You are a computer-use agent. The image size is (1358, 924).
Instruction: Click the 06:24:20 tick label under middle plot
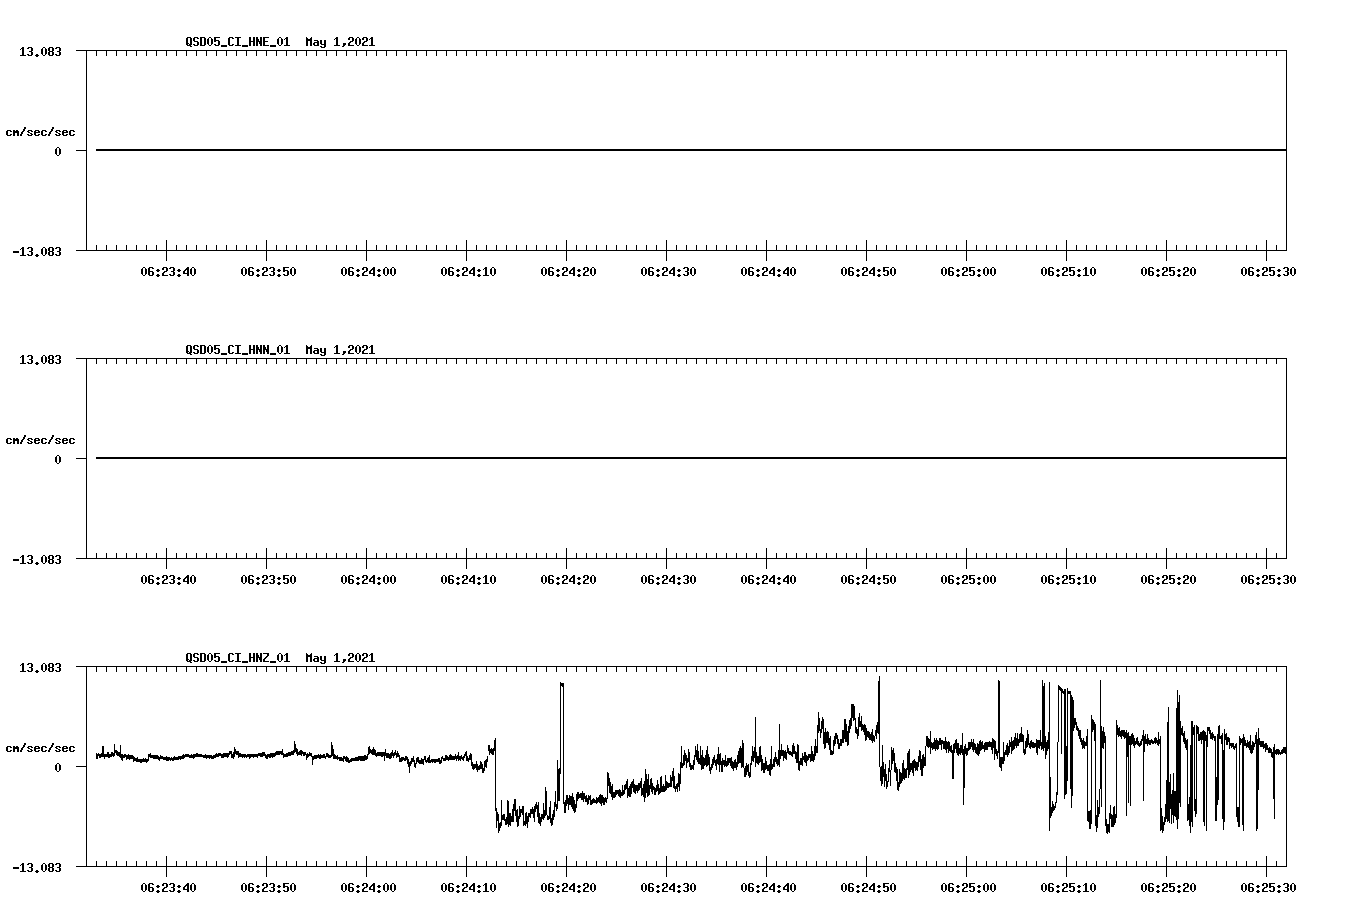click(x=567, y=578)
